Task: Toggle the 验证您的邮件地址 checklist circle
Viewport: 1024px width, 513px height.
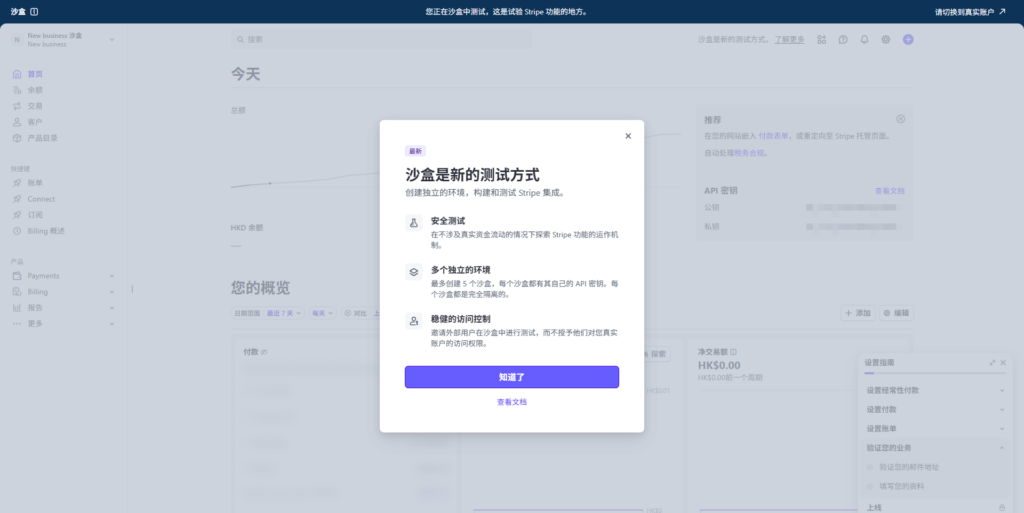Action: (870, 467)
